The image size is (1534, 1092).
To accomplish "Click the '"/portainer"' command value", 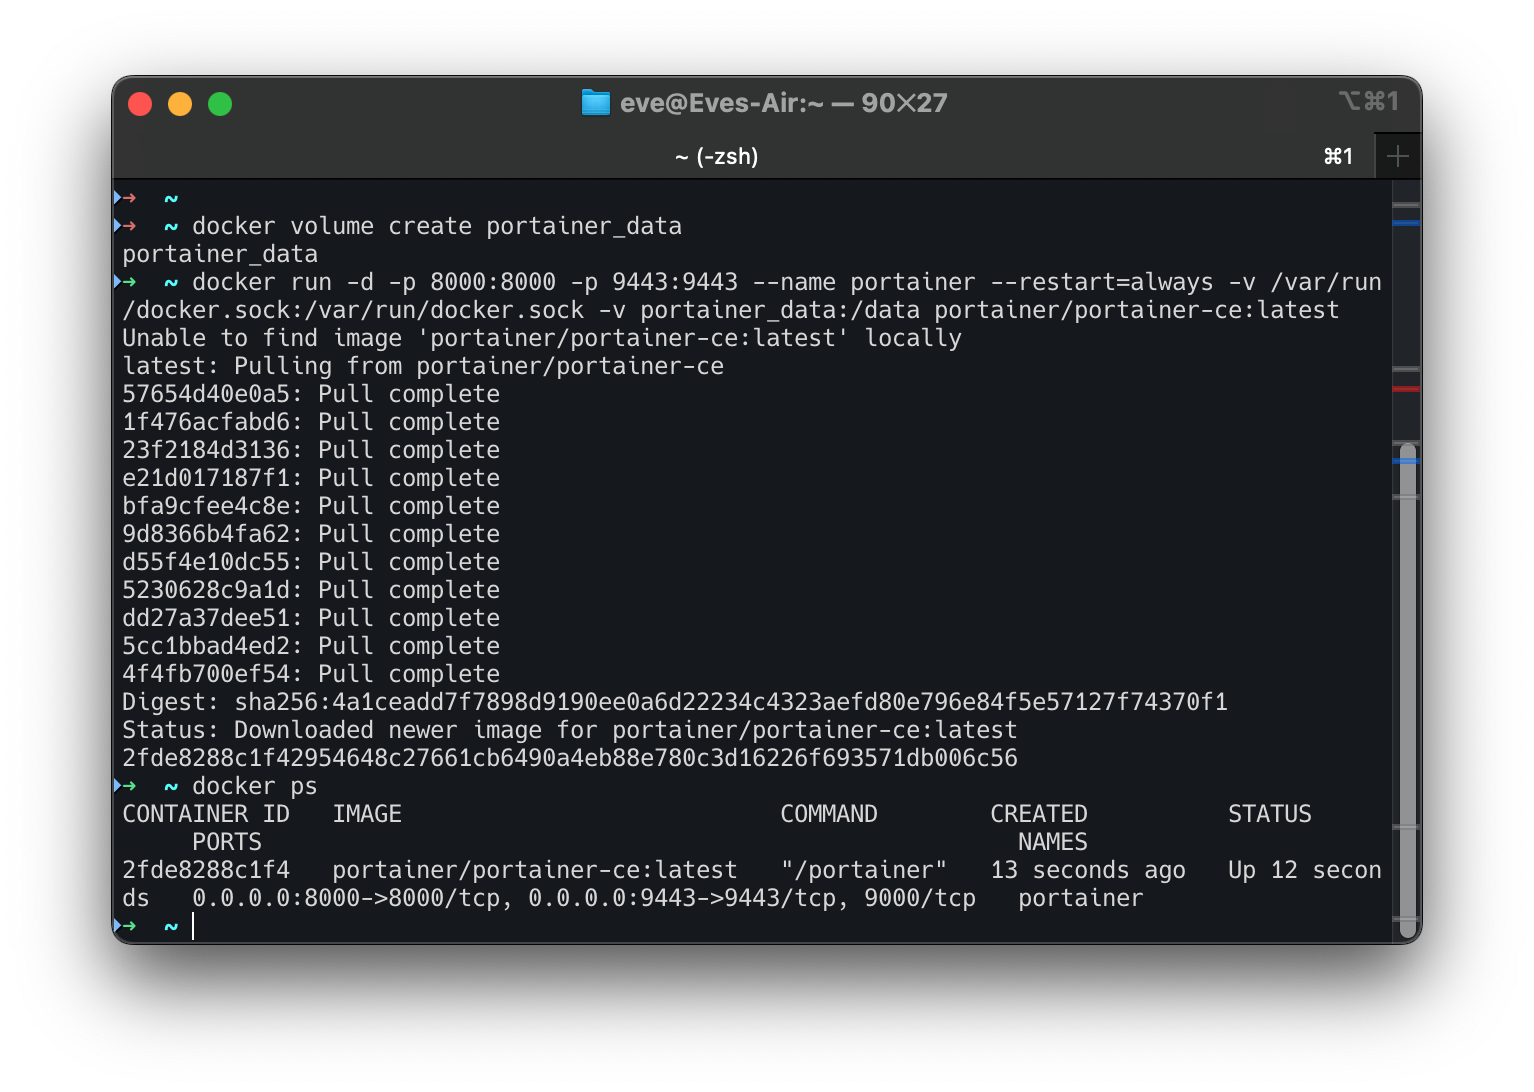I will pyautogui.click(x=864, y=870).
